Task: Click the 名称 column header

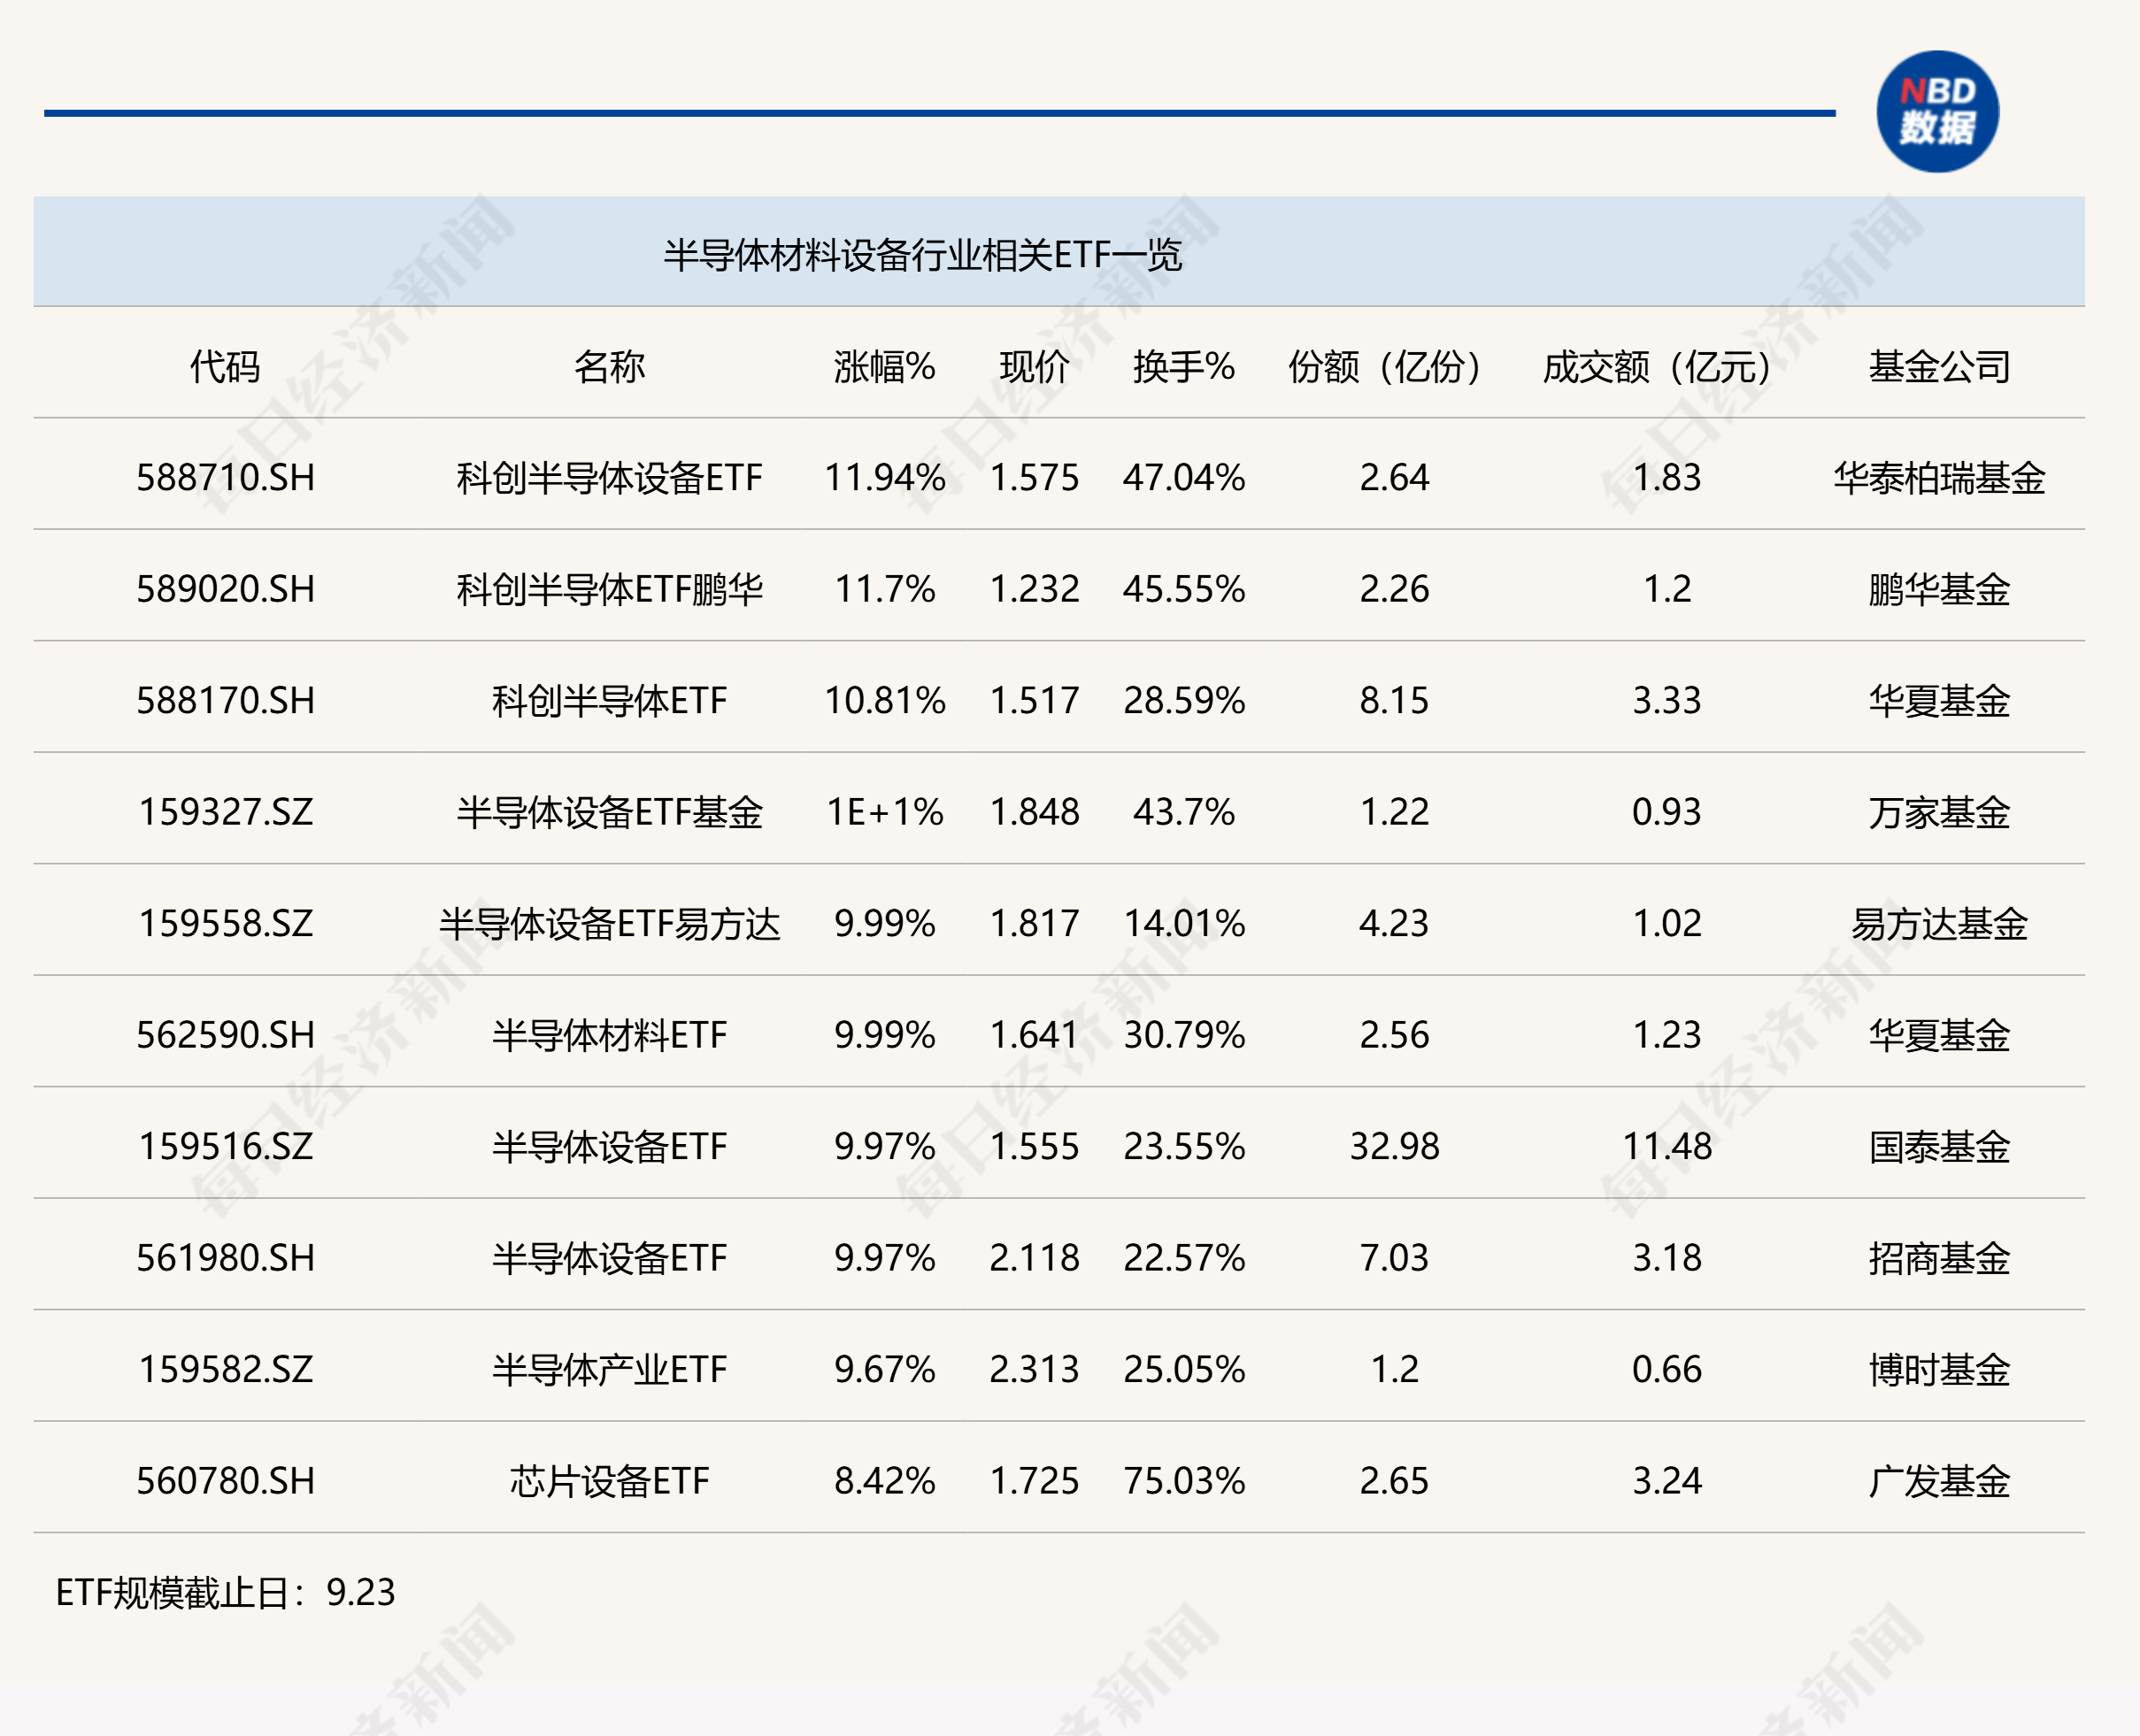Action: coord(609,367)
